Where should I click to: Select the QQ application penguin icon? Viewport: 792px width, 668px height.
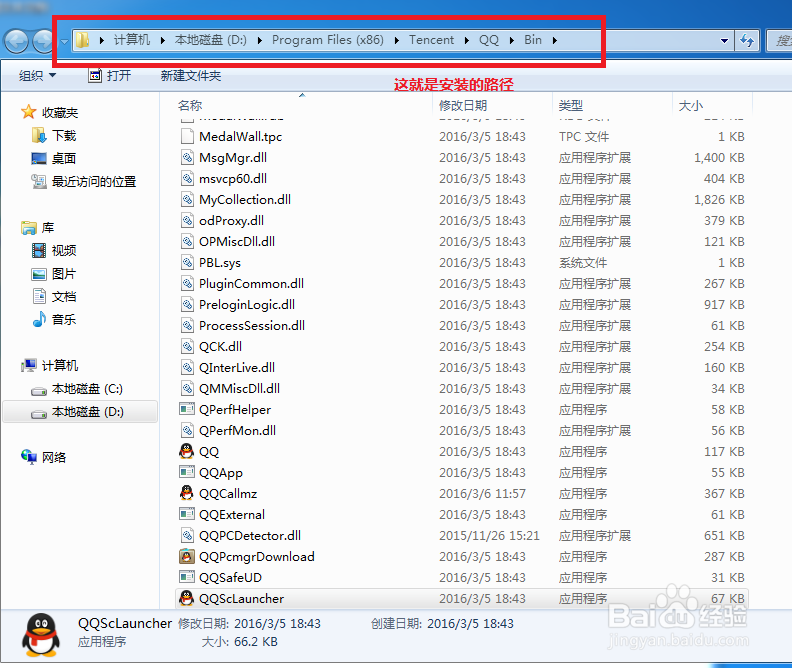(x=187, y=451)
